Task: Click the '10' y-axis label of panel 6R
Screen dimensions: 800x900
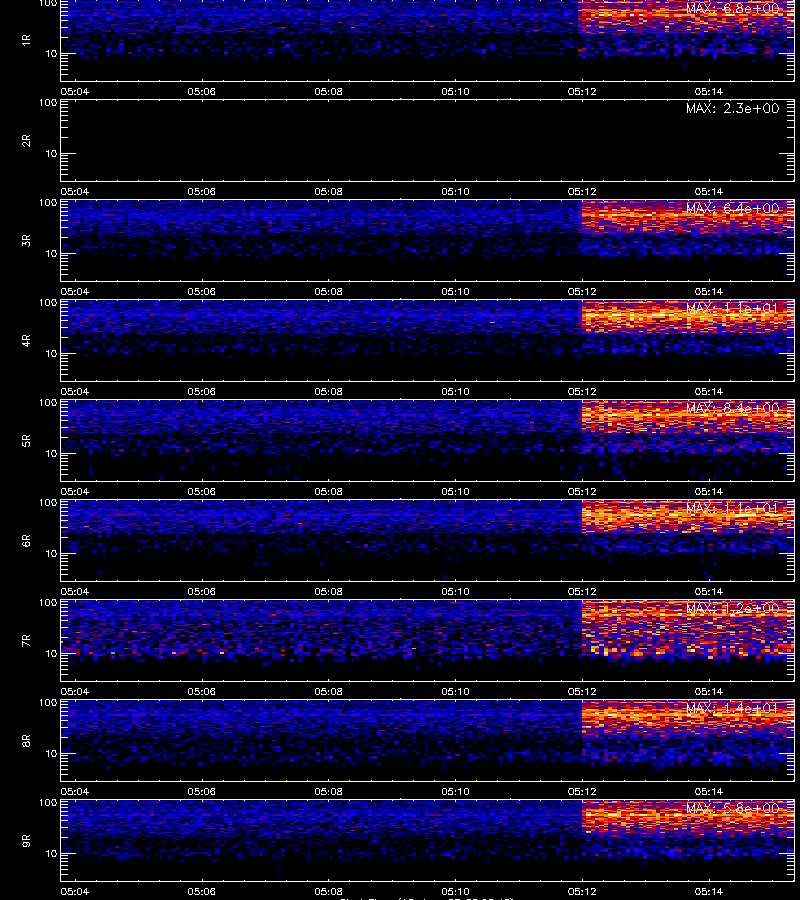Action: pyautogui.click(x=51, y=553)
